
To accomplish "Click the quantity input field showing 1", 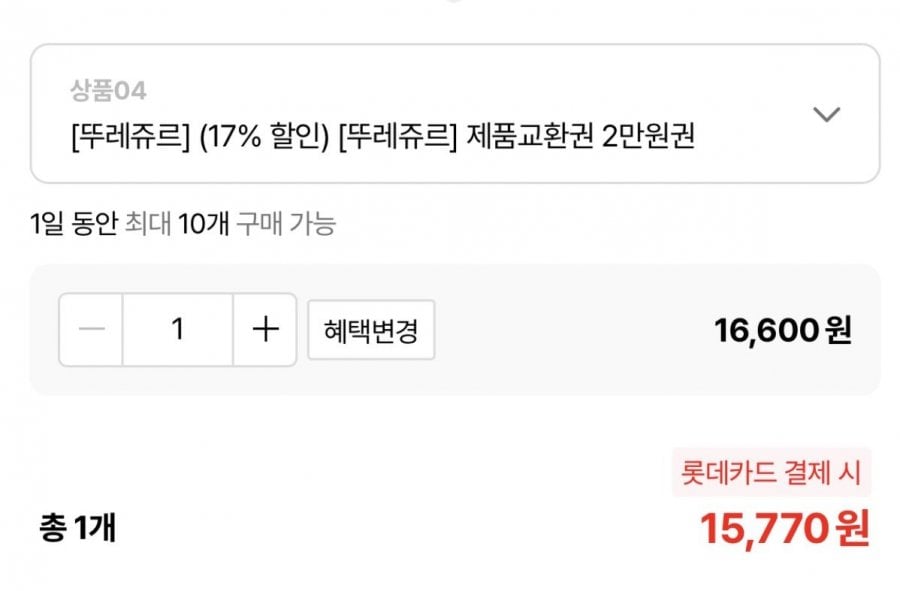I will (x=178, y=330).
